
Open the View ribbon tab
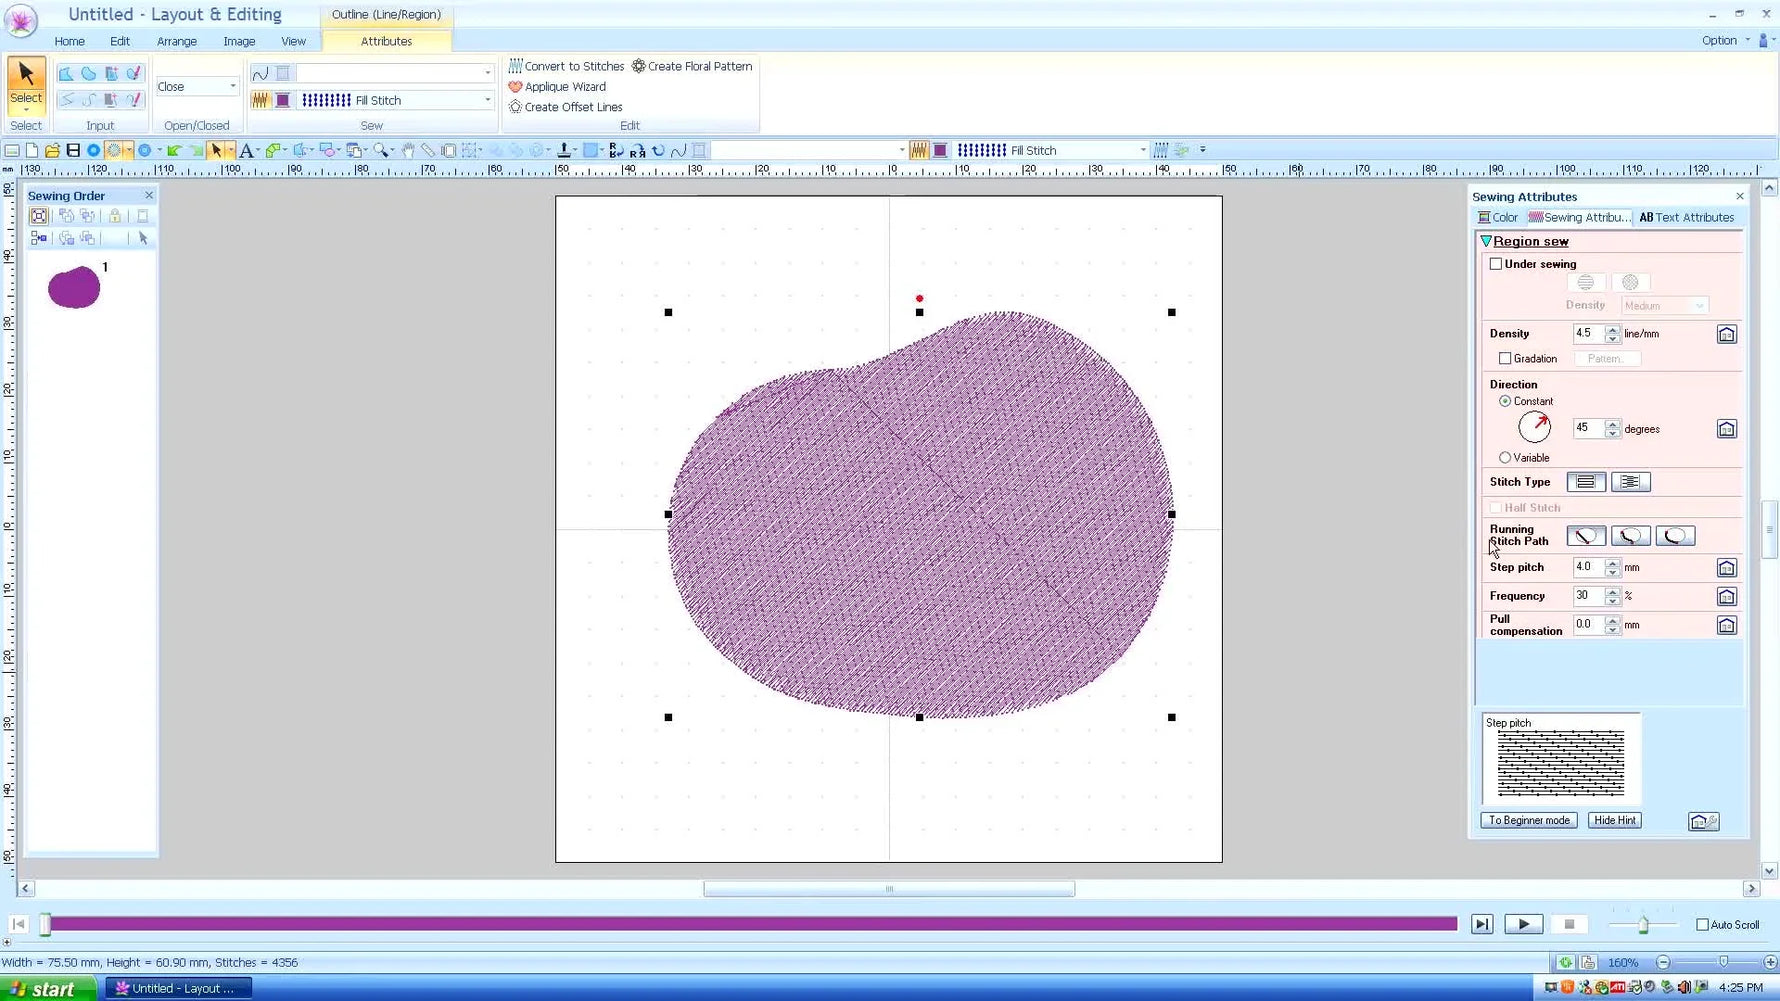[x=293, y=41]
